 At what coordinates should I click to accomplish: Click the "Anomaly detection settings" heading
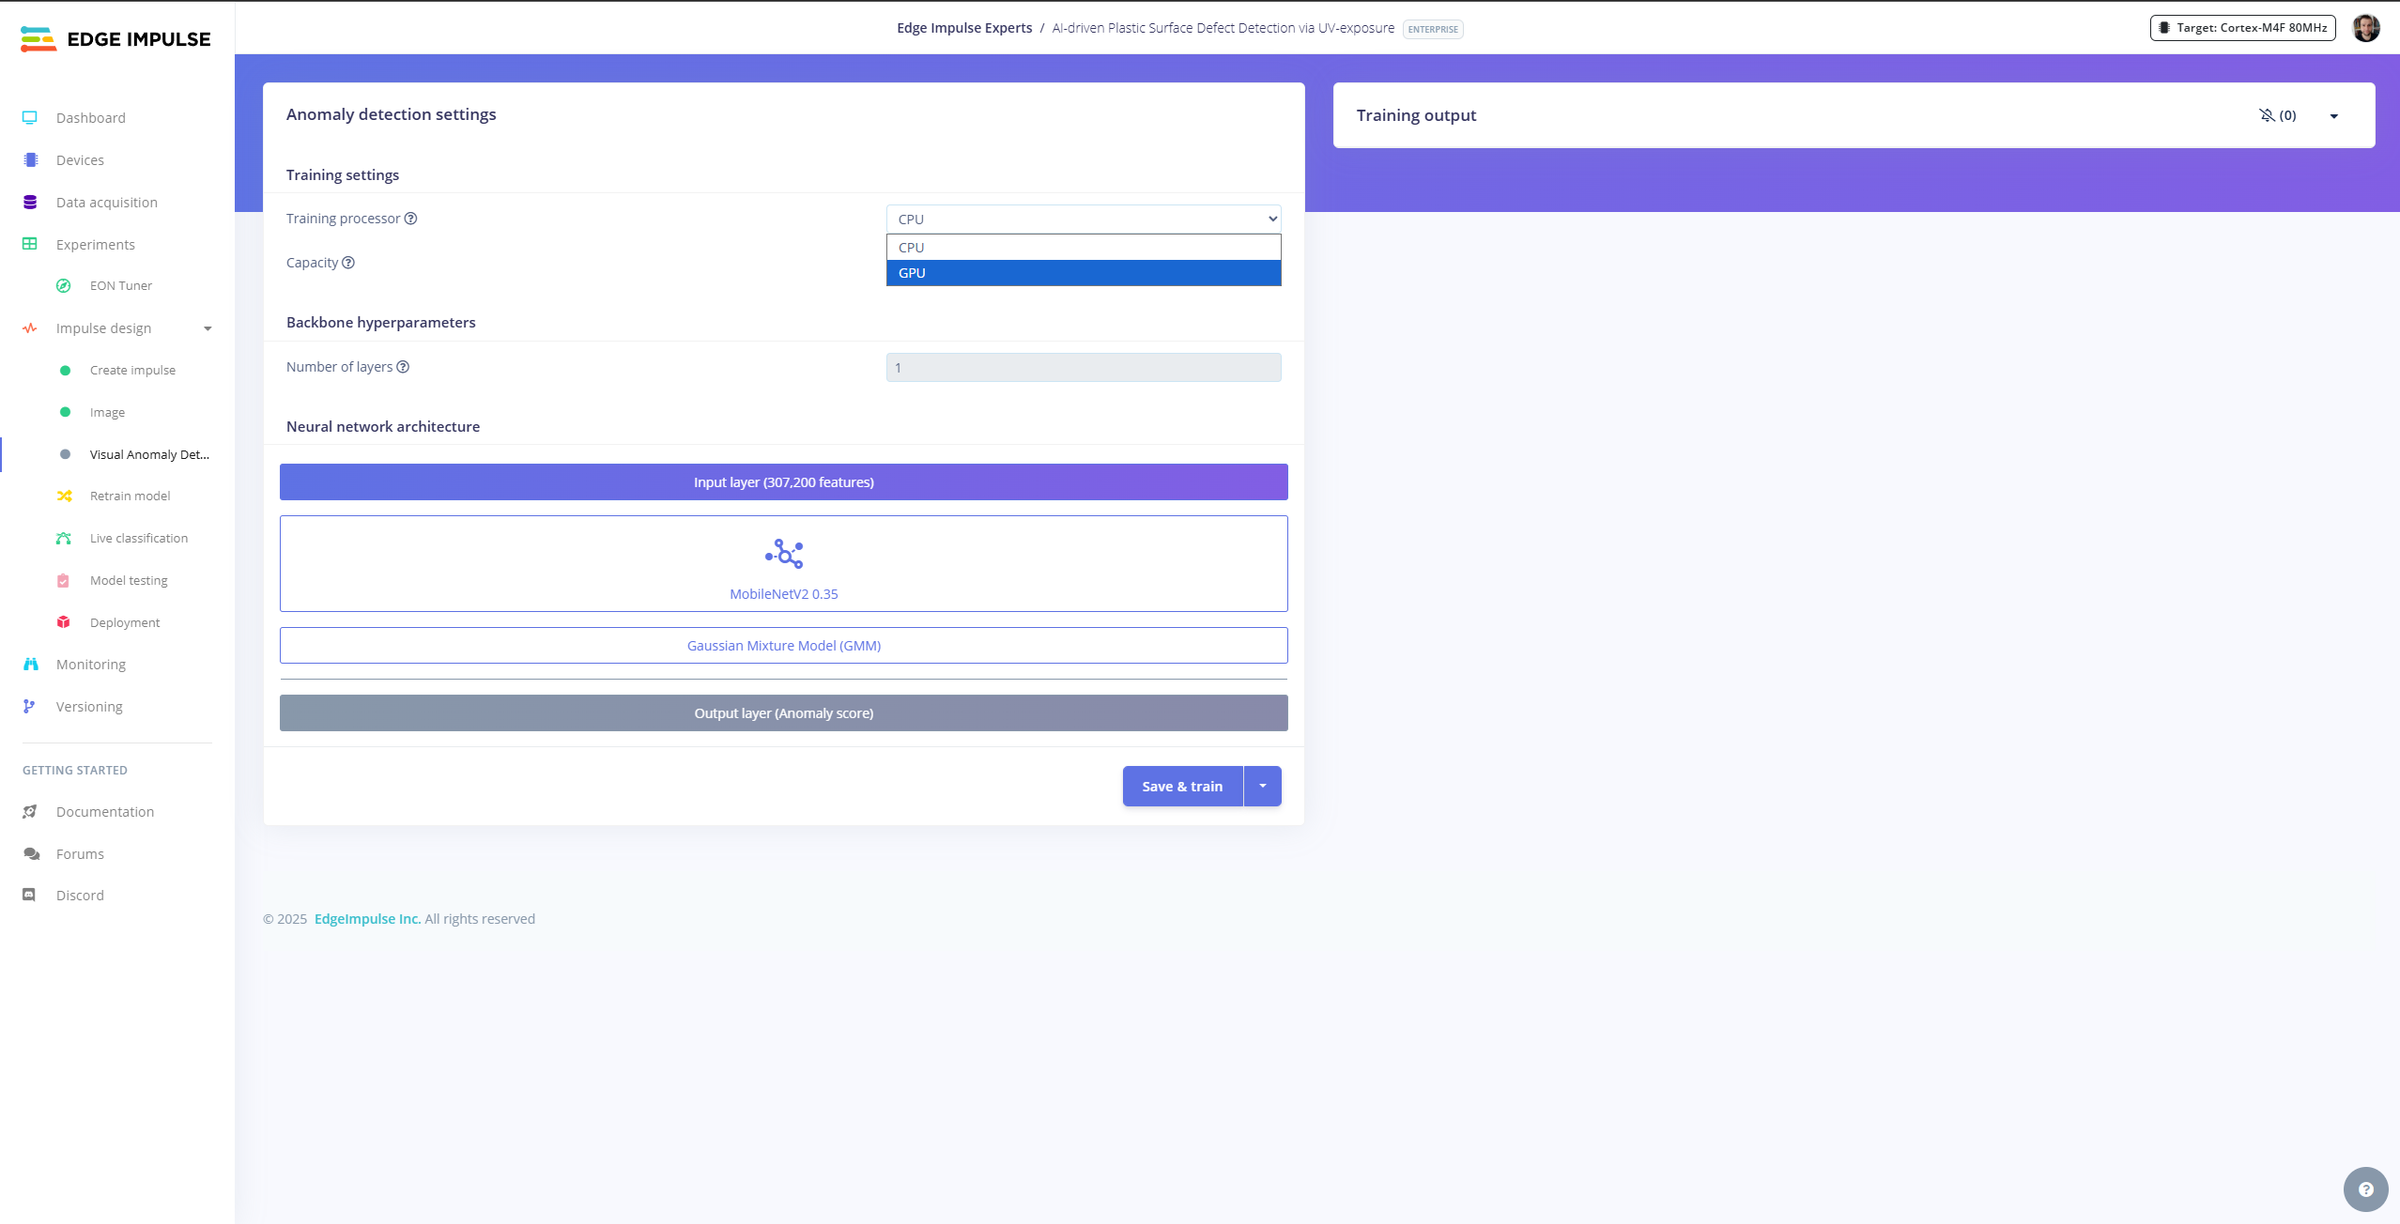click(x=391, y=114)
